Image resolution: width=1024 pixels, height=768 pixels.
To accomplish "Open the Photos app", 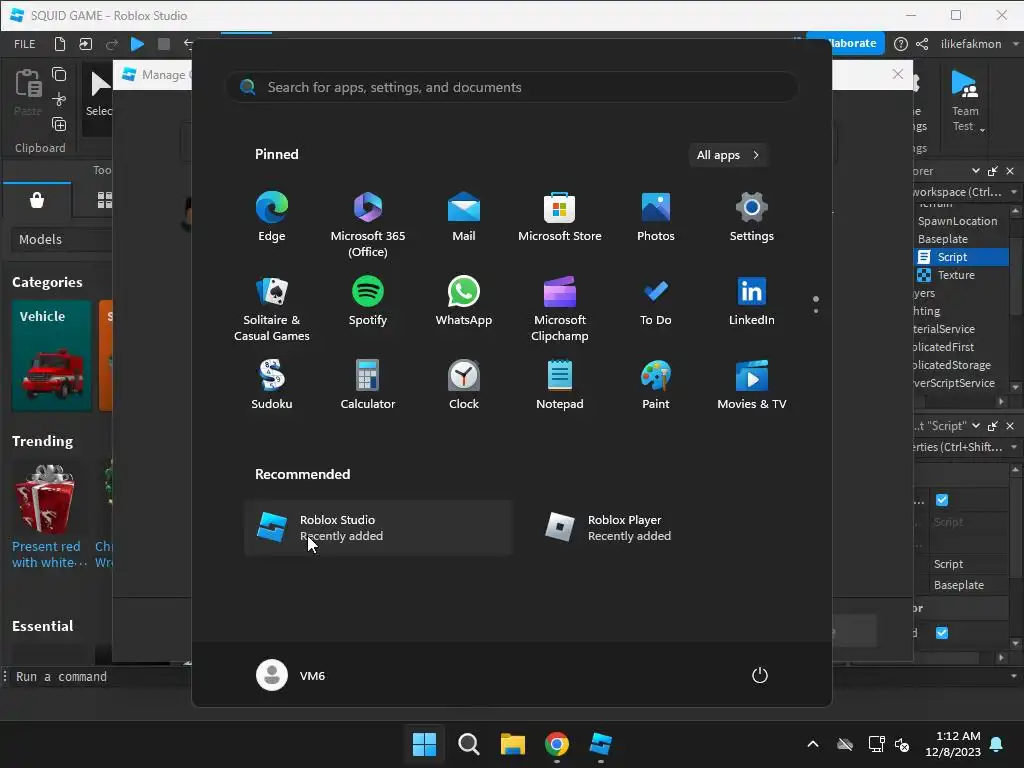I will pos(656,216).
